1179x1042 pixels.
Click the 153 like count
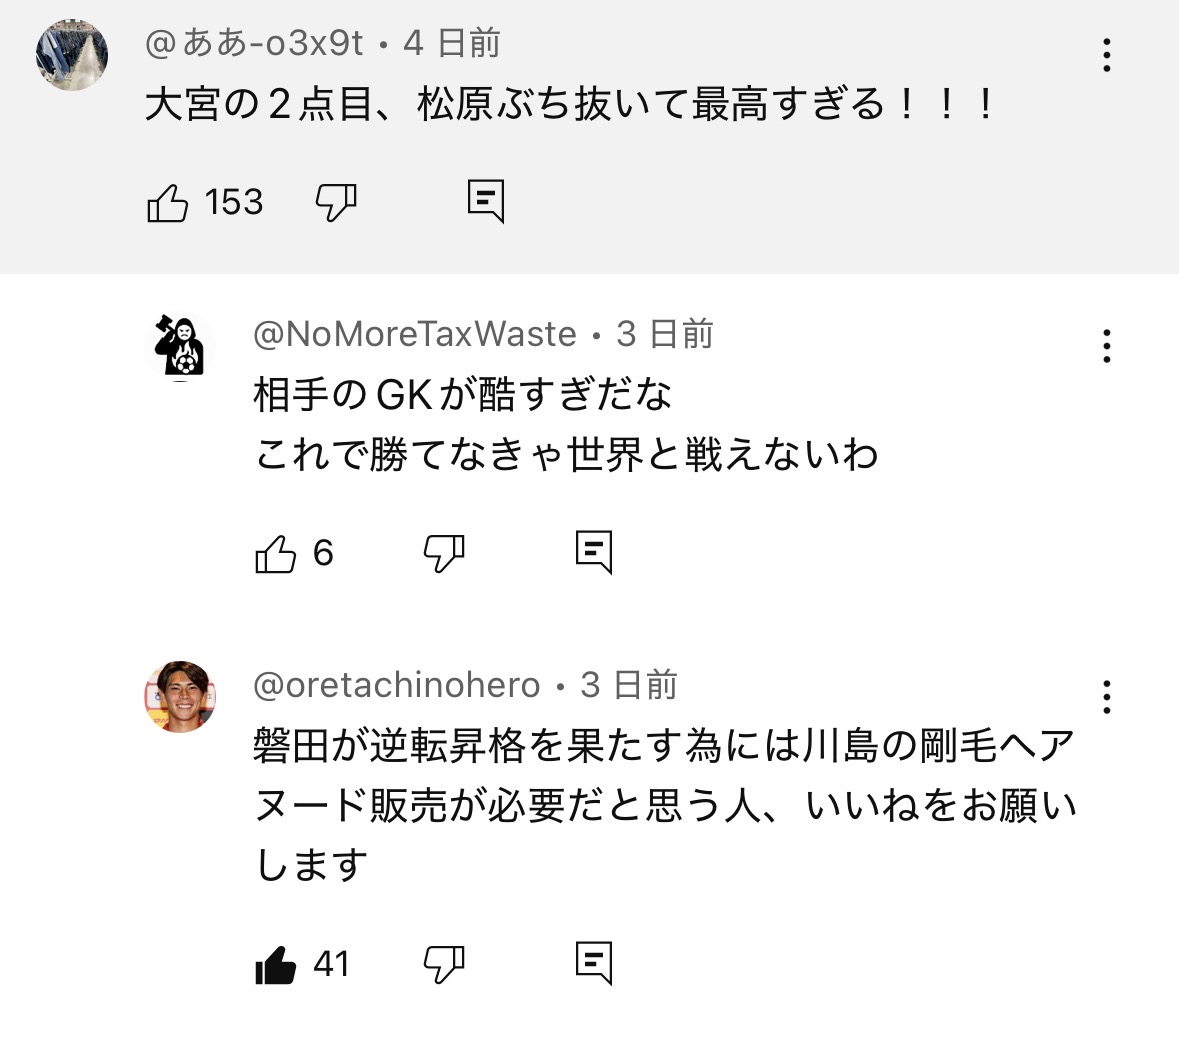pos(234,203)
